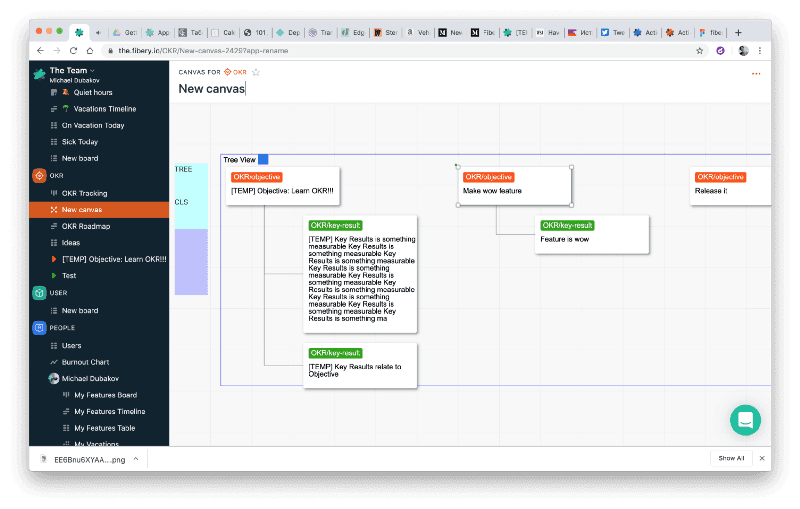Select the light purple rectangle shape
800x509 pixels.
pos(191,262)
